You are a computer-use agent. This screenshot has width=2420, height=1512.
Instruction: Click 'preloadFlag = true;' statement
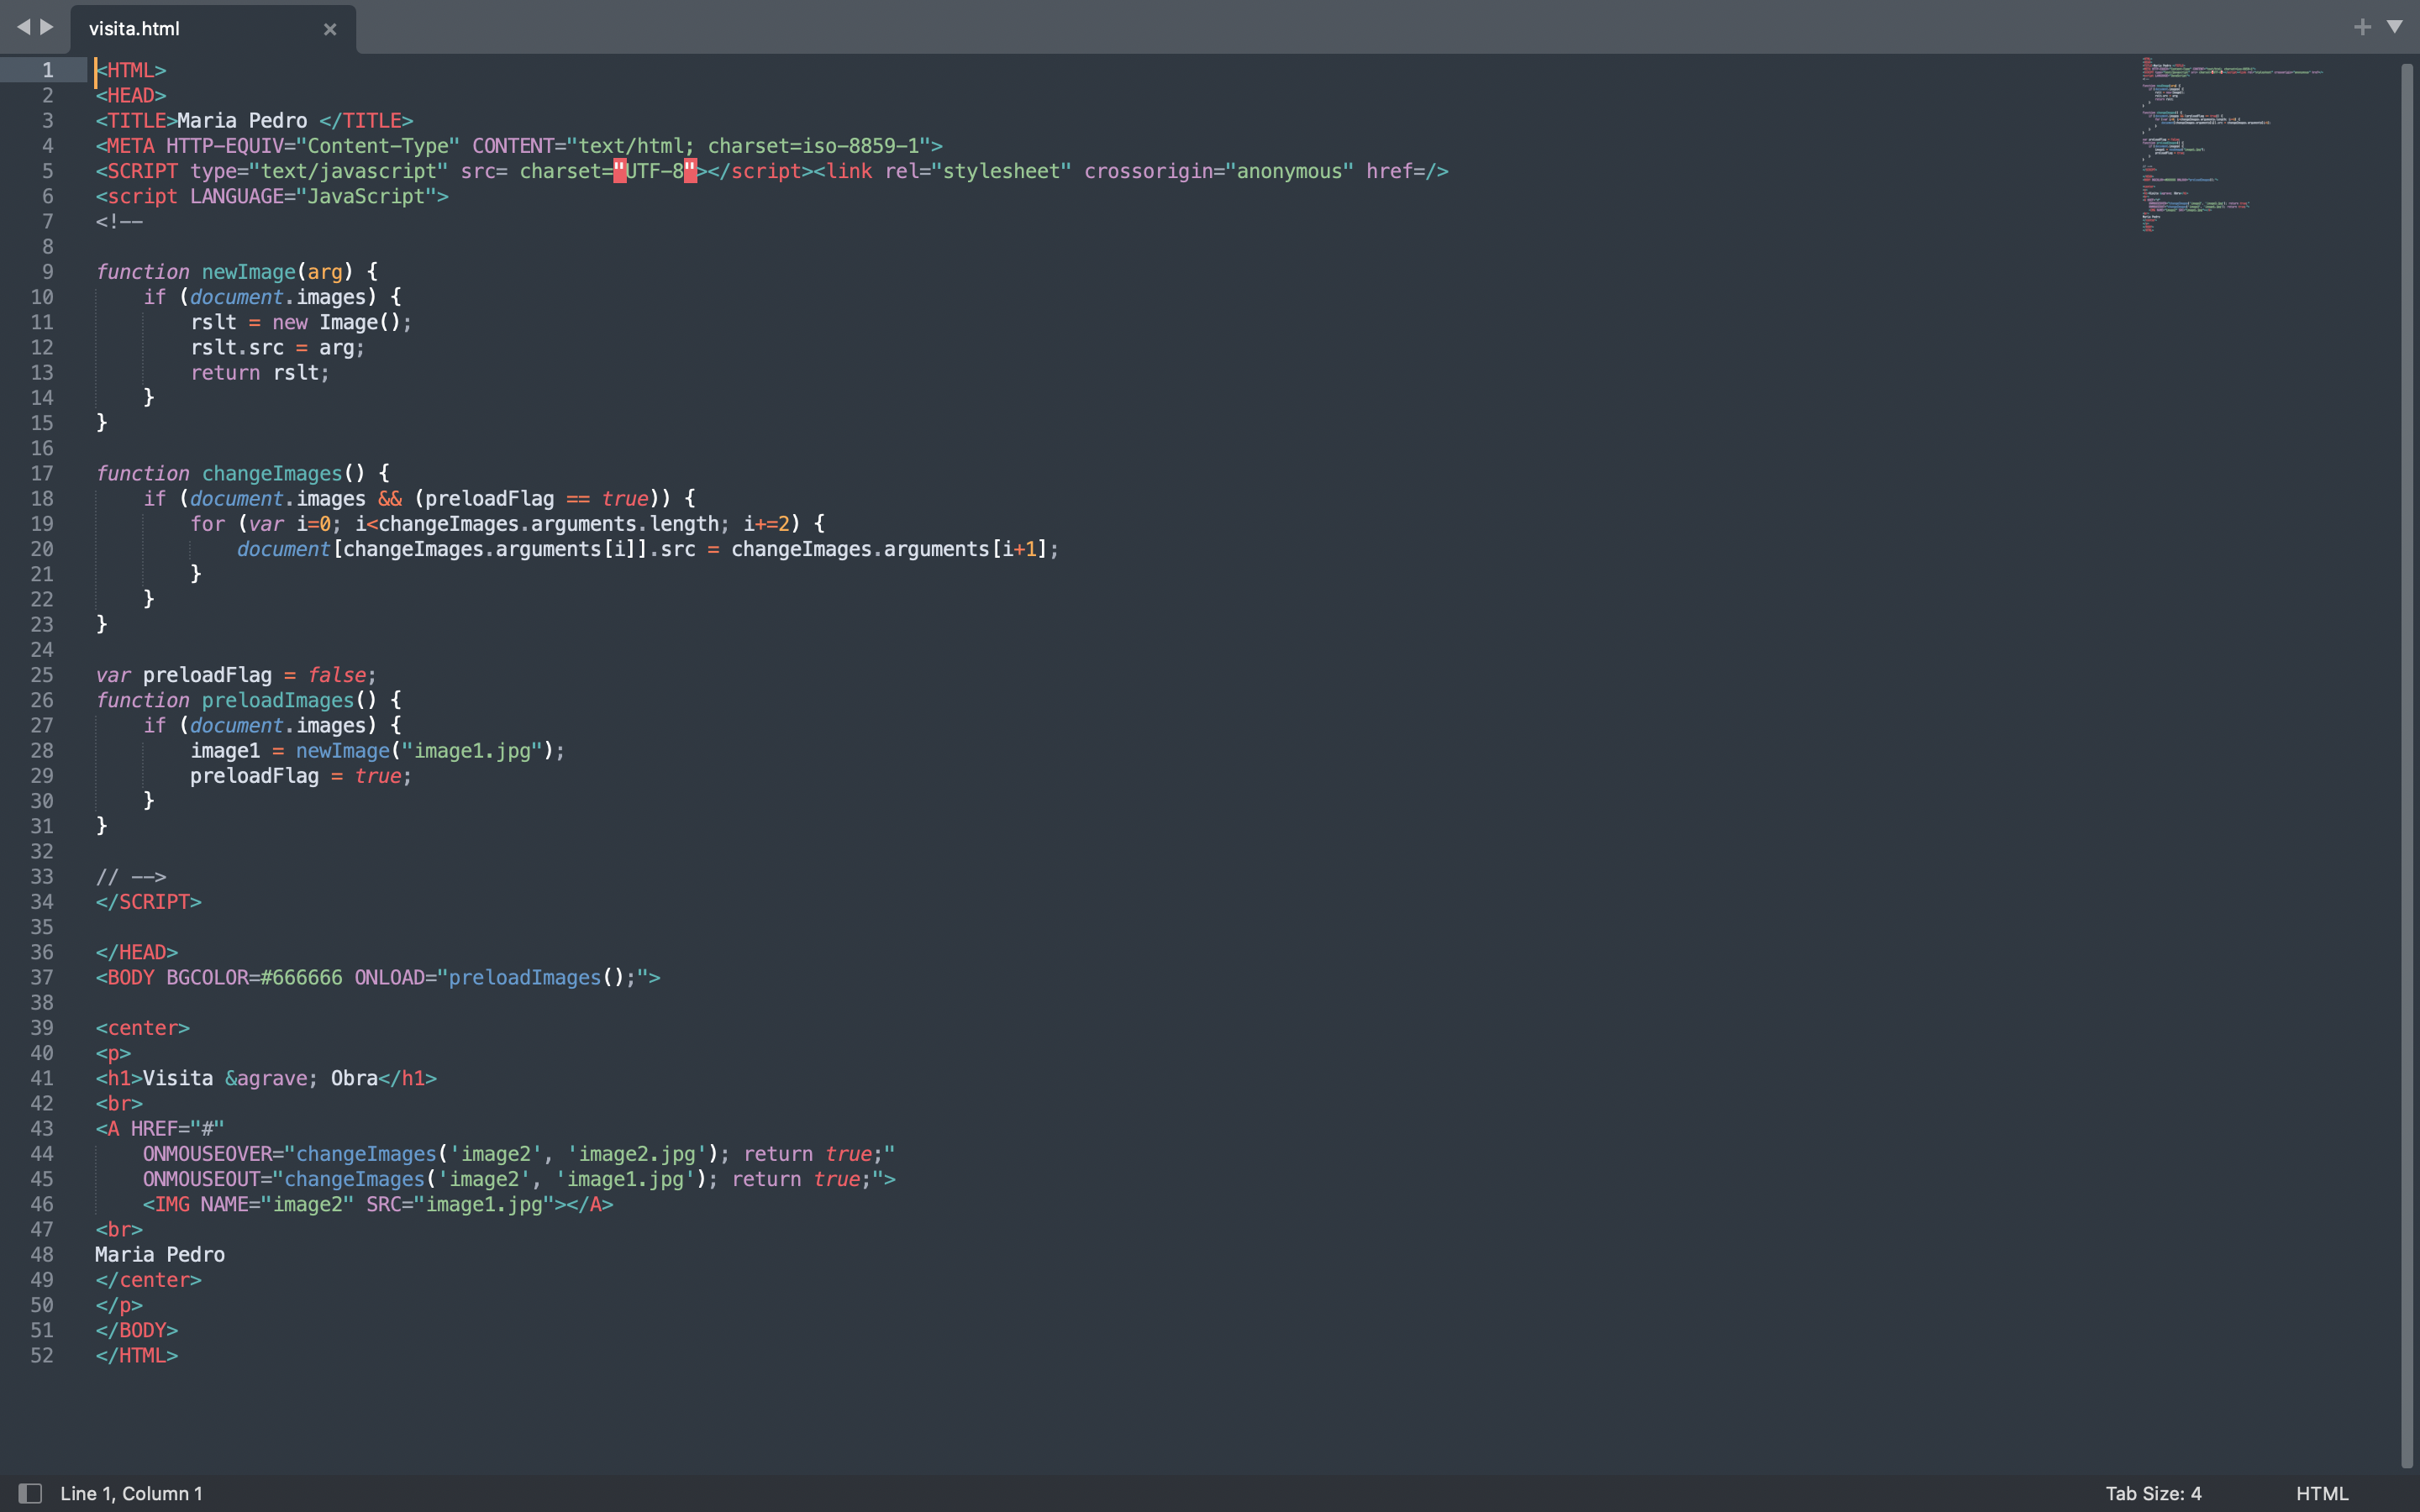tap(301, 776)
